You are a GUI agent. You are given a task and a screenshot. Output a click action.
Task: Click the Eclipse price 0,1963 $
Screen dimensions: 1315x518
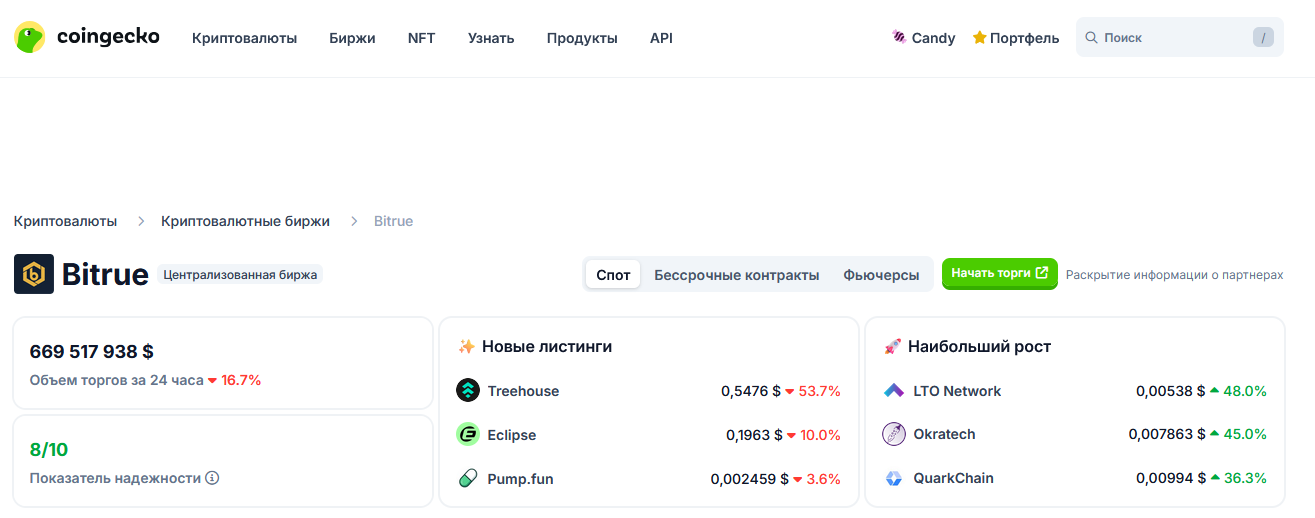pyautogui.click(x=754, y=435)
